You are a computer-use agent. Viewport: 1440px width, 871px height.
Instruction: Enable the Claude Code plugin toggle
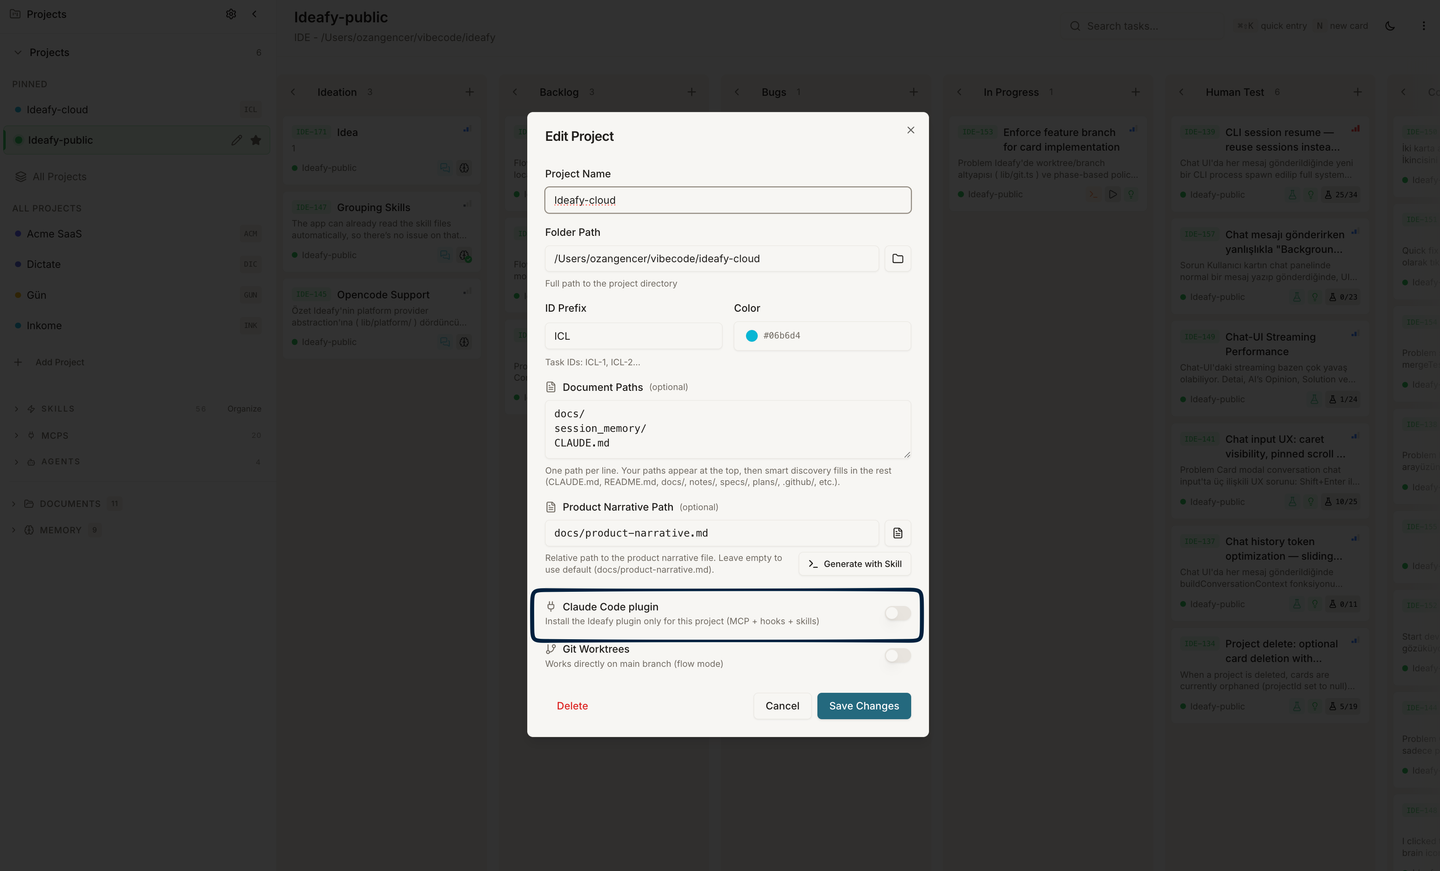coord(898,613)
